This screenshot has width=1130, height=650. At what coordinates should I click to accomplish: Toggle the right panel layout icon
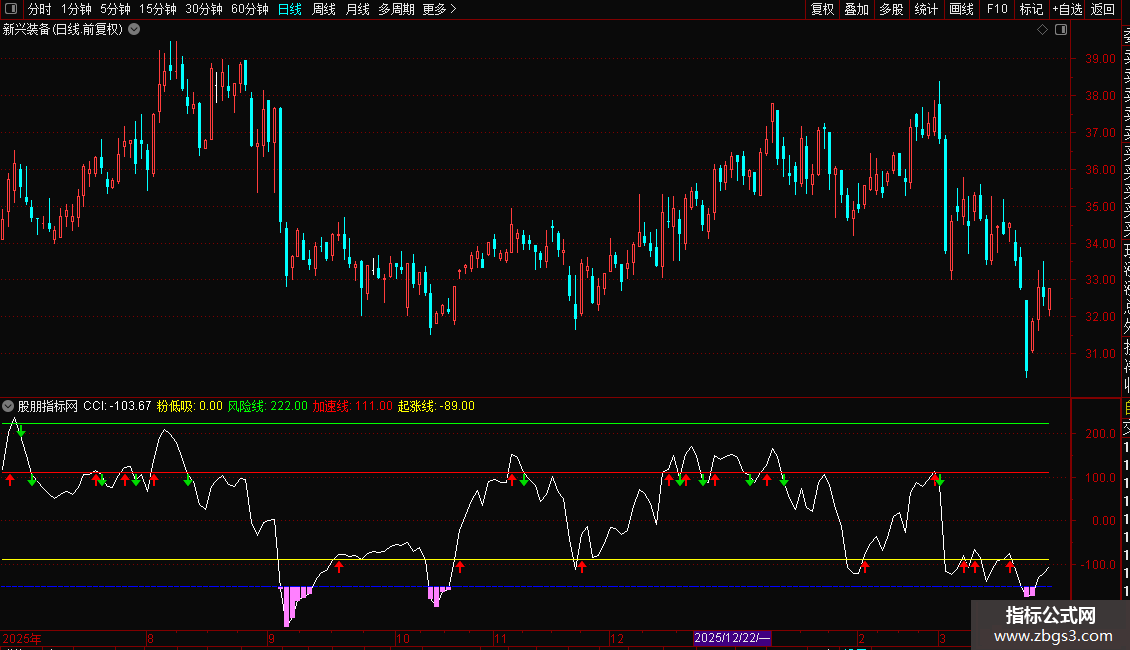tap(1061, 30)
